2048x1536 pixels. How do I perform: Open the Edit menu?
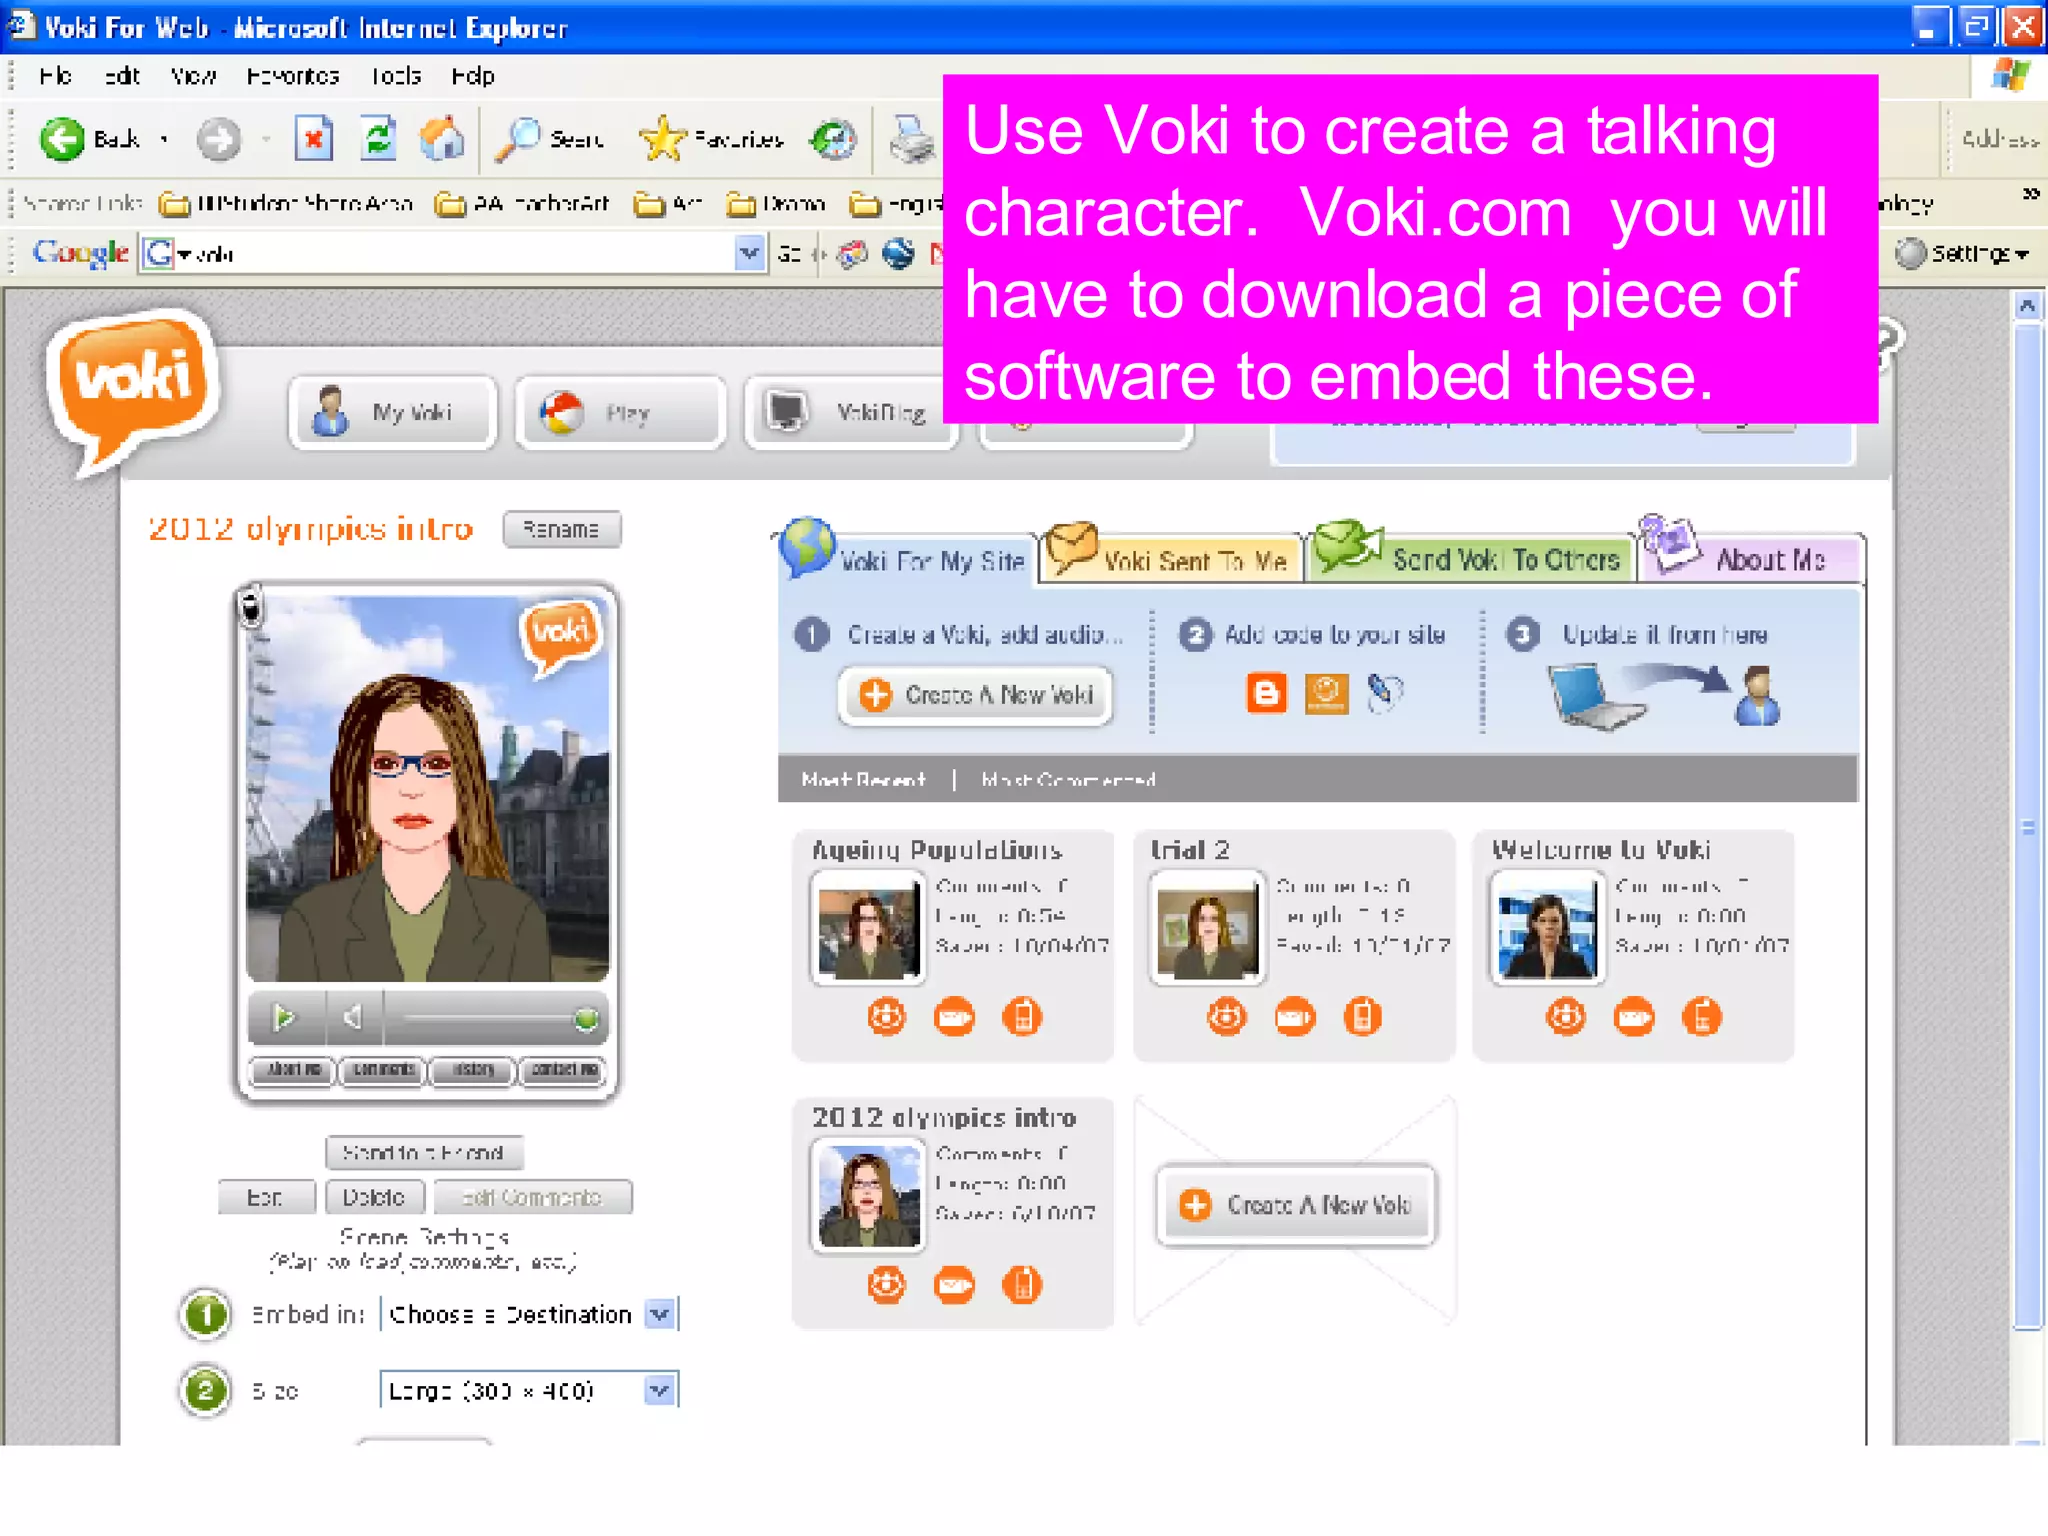pyautogui.click(x=122, y=76)
